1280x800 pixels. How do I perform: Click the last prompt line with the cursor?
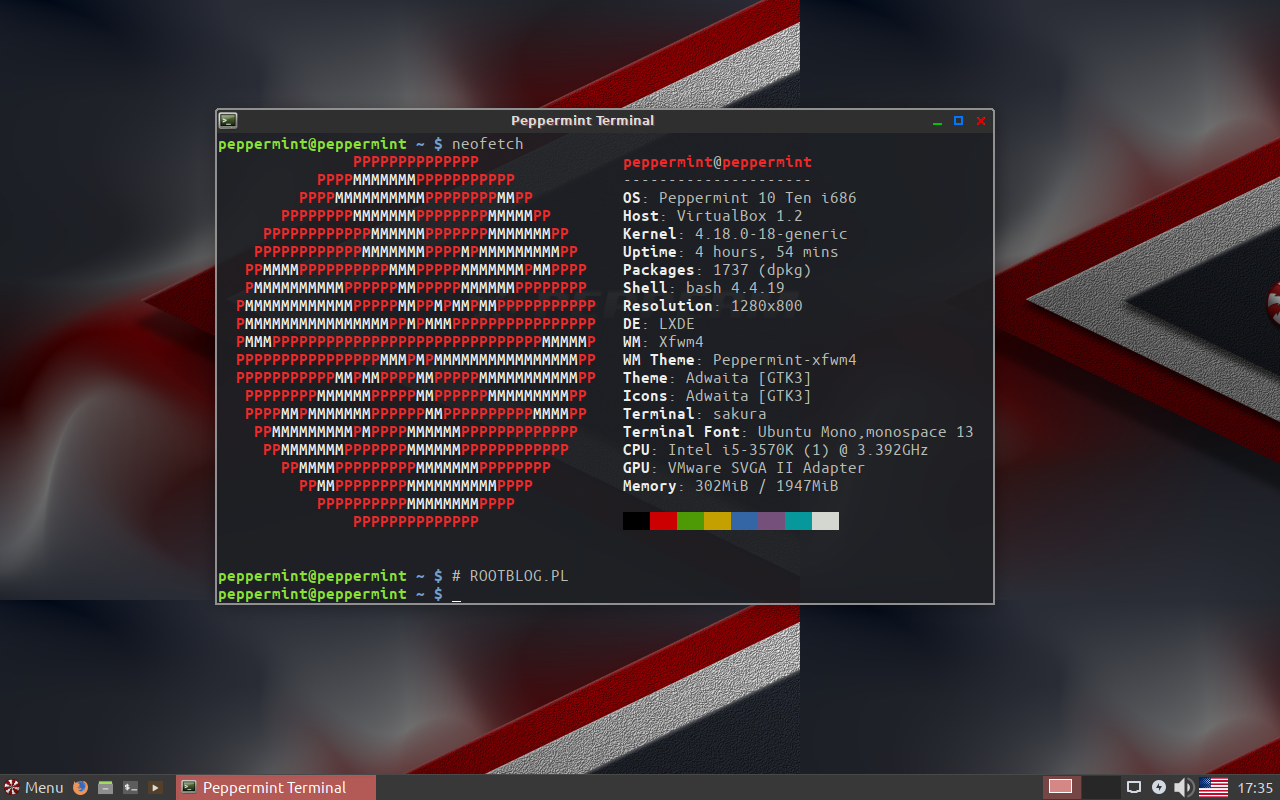pos(340,594)
